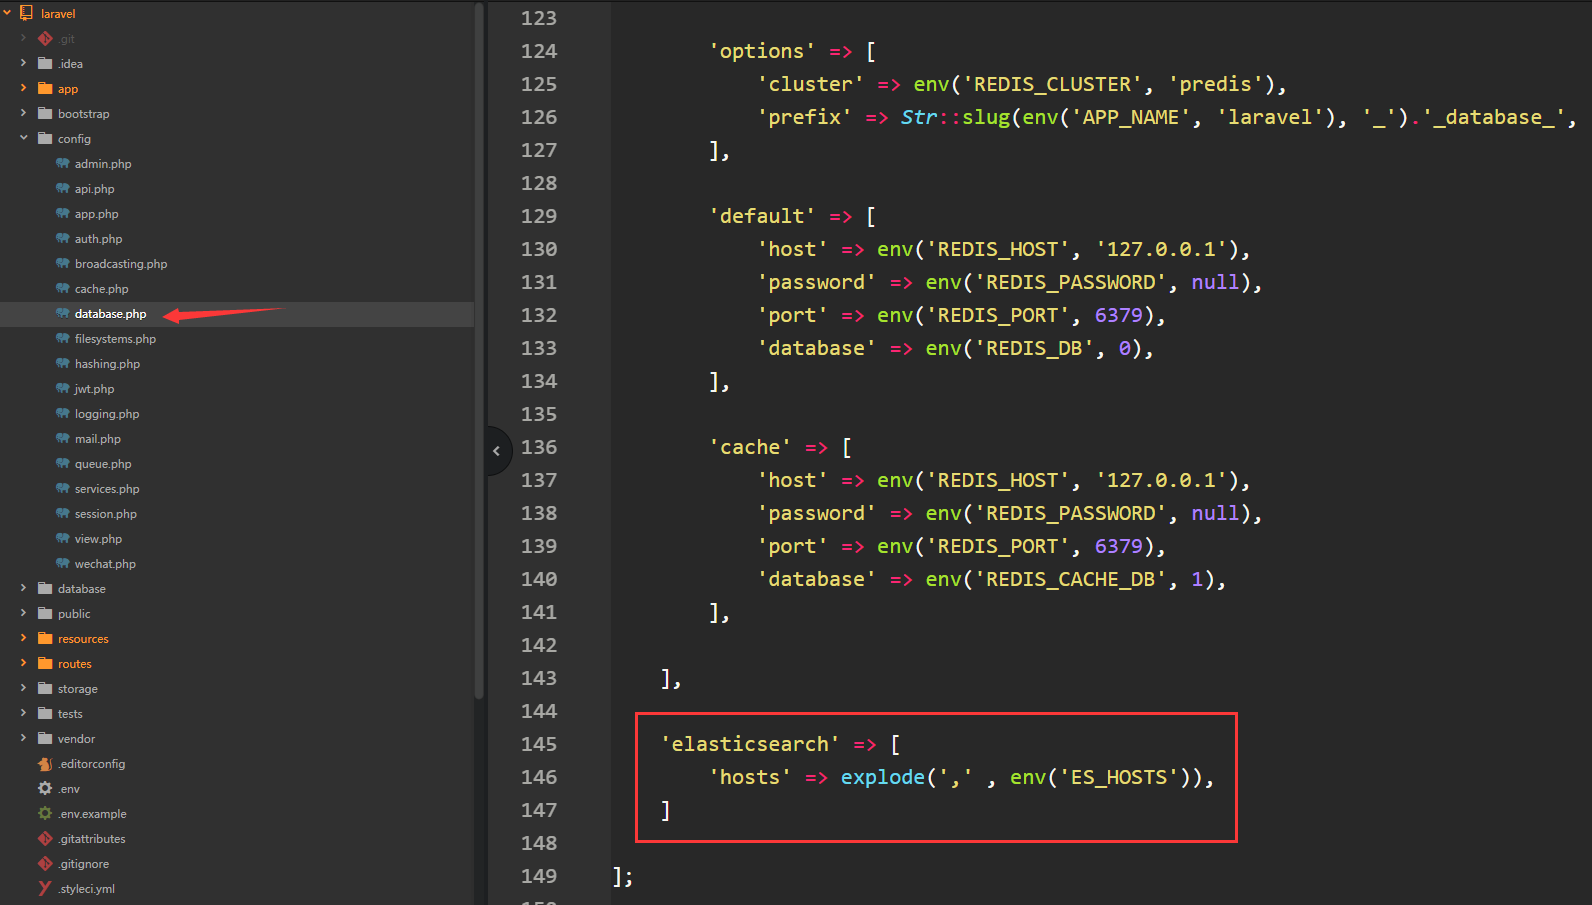Click 'ES_HOSTS' string in the code
The height and width of the screenshot is (905, 1592).
[1119, 777]
